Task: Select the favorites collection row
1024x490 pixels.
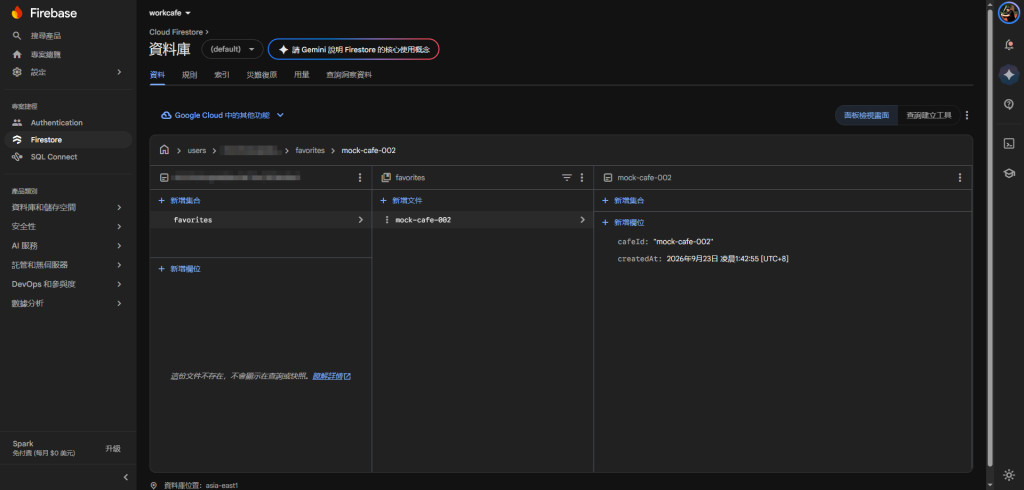Action: click(261, 220)
